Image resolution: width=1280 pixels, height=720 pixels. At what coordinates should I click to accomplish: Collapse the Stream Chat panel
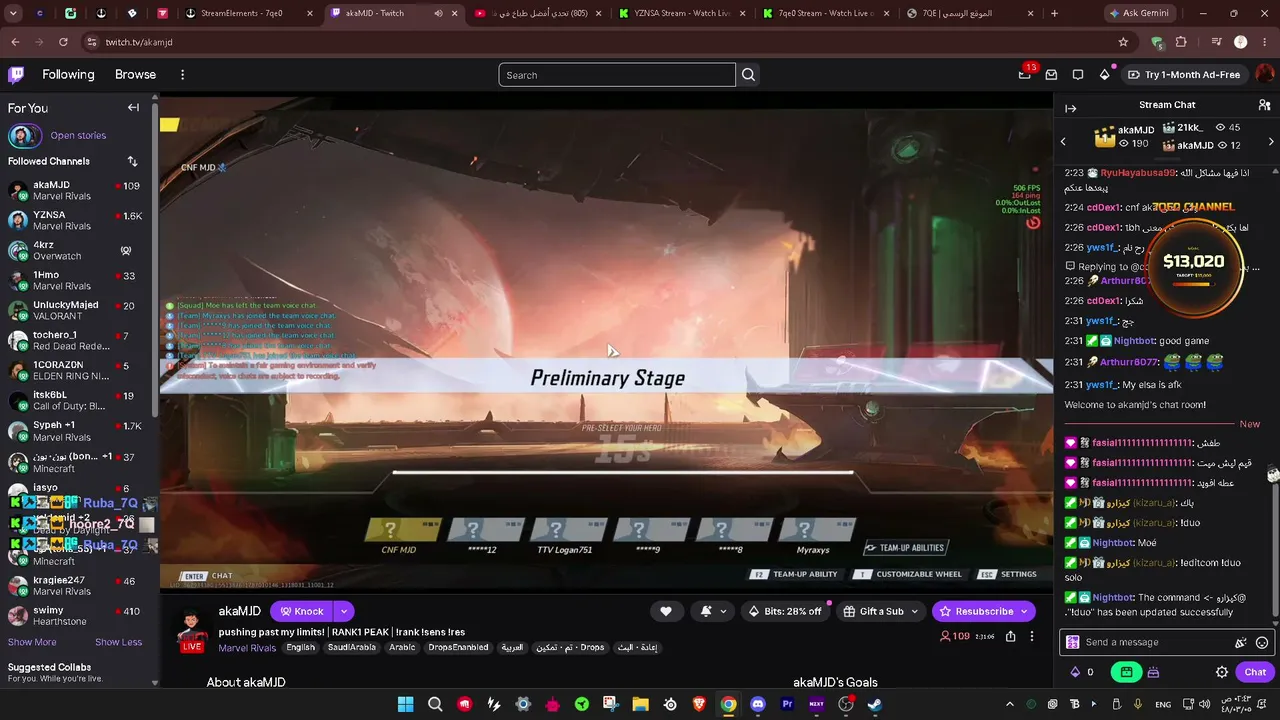1070,108
